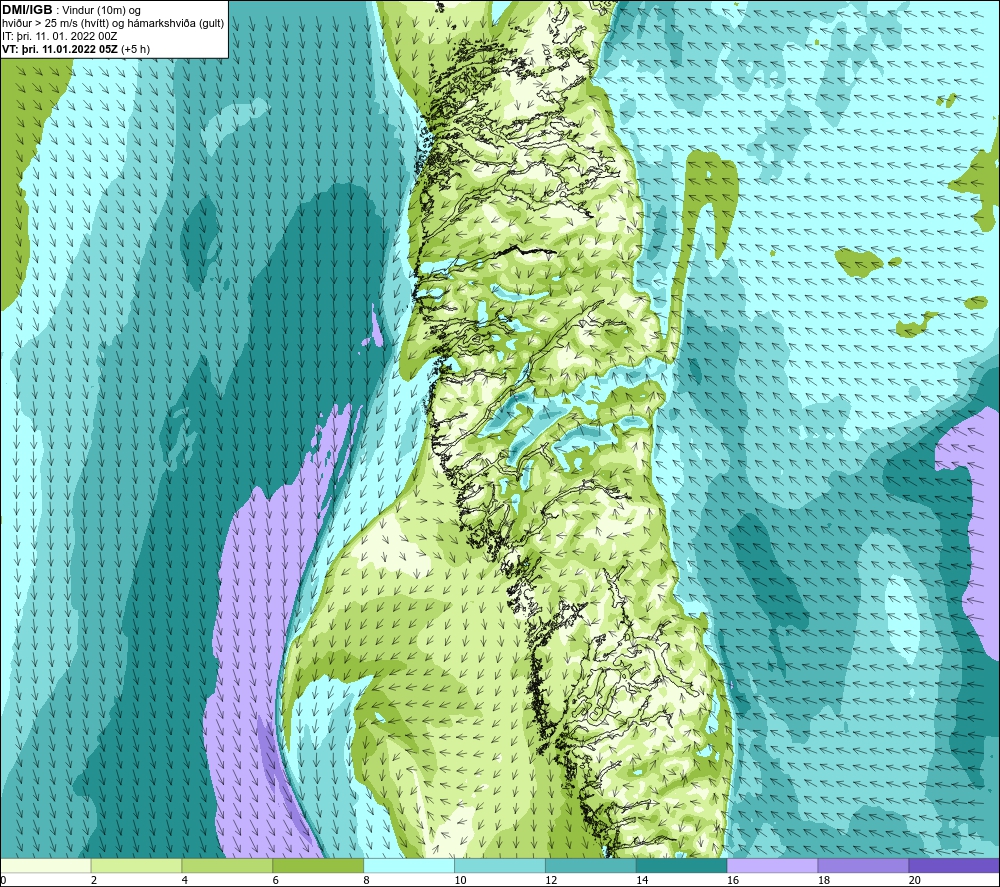
Task: Click the 'IT: þri. 11. 01. 2022 00Z' line
Action: click(x=60, y=36)
